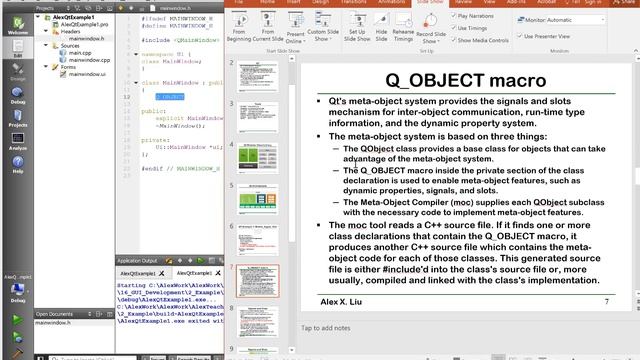The width and height of the screenshot is (640, 360).
Task: Click Hide Slide in ribbon
Action: (x=381, y=27)
